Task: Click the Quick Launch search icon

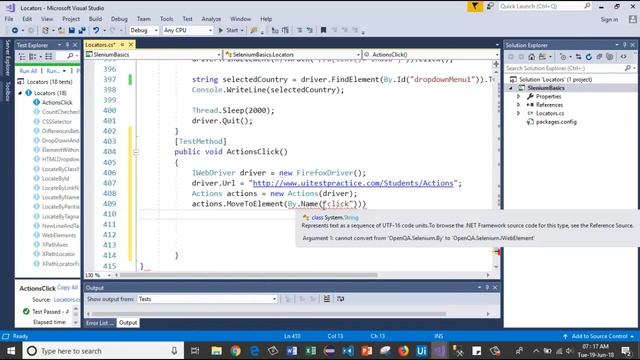Action: point(587,6)
